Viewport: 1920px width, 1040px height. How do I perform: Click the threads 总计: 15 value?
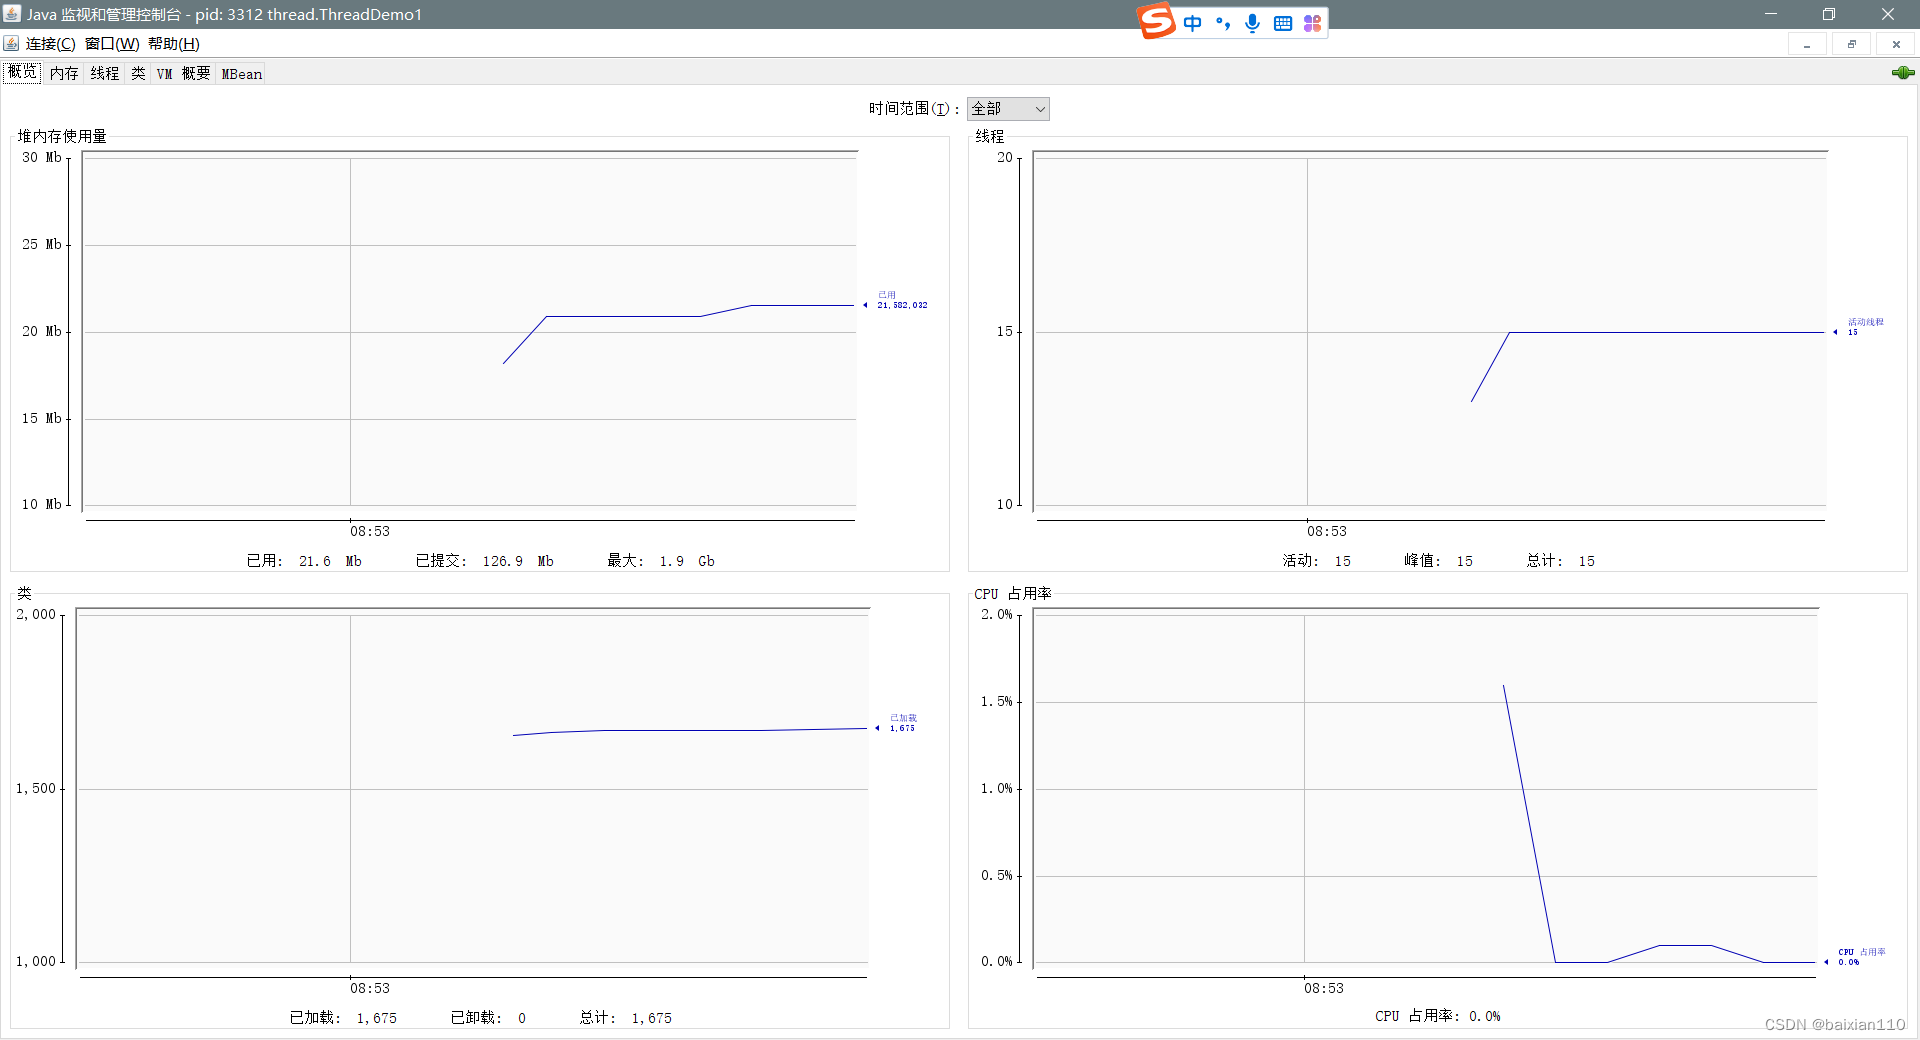[x=1561, y=561]
